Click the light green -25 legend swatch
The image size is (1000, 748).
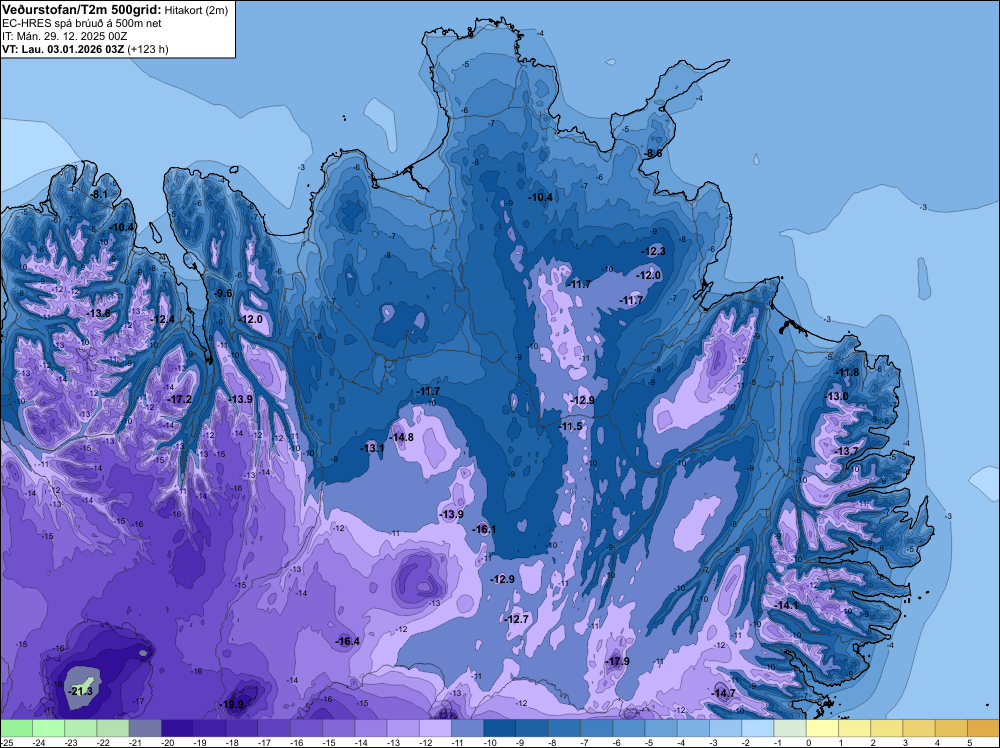pyautogui.click(x=16, y=728)
